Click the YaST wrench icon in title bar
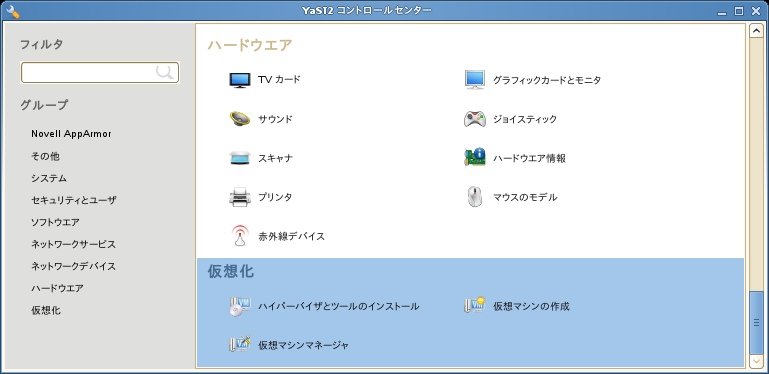This screenshot has width=769, height=374. pos(13,11)
